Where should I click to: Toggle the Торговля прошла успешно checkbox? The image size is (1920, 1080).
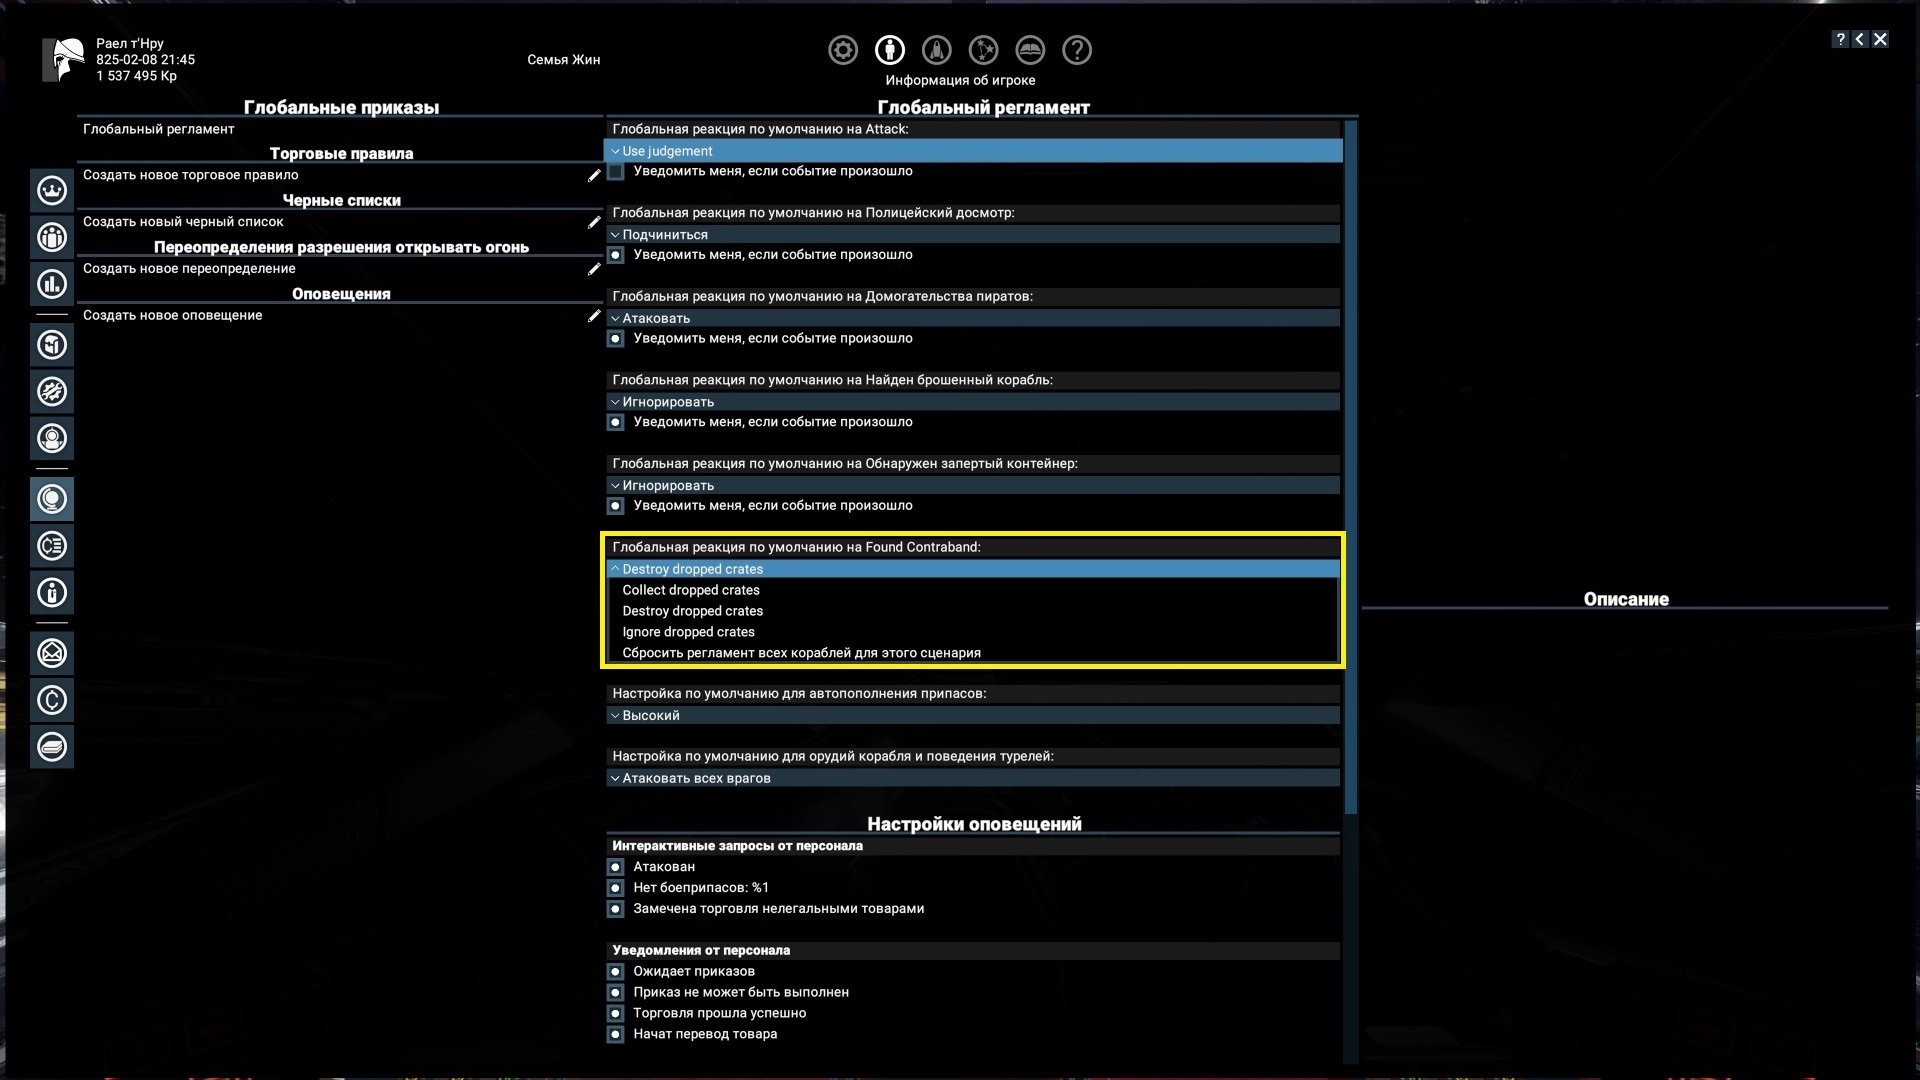pos(616,1014)
